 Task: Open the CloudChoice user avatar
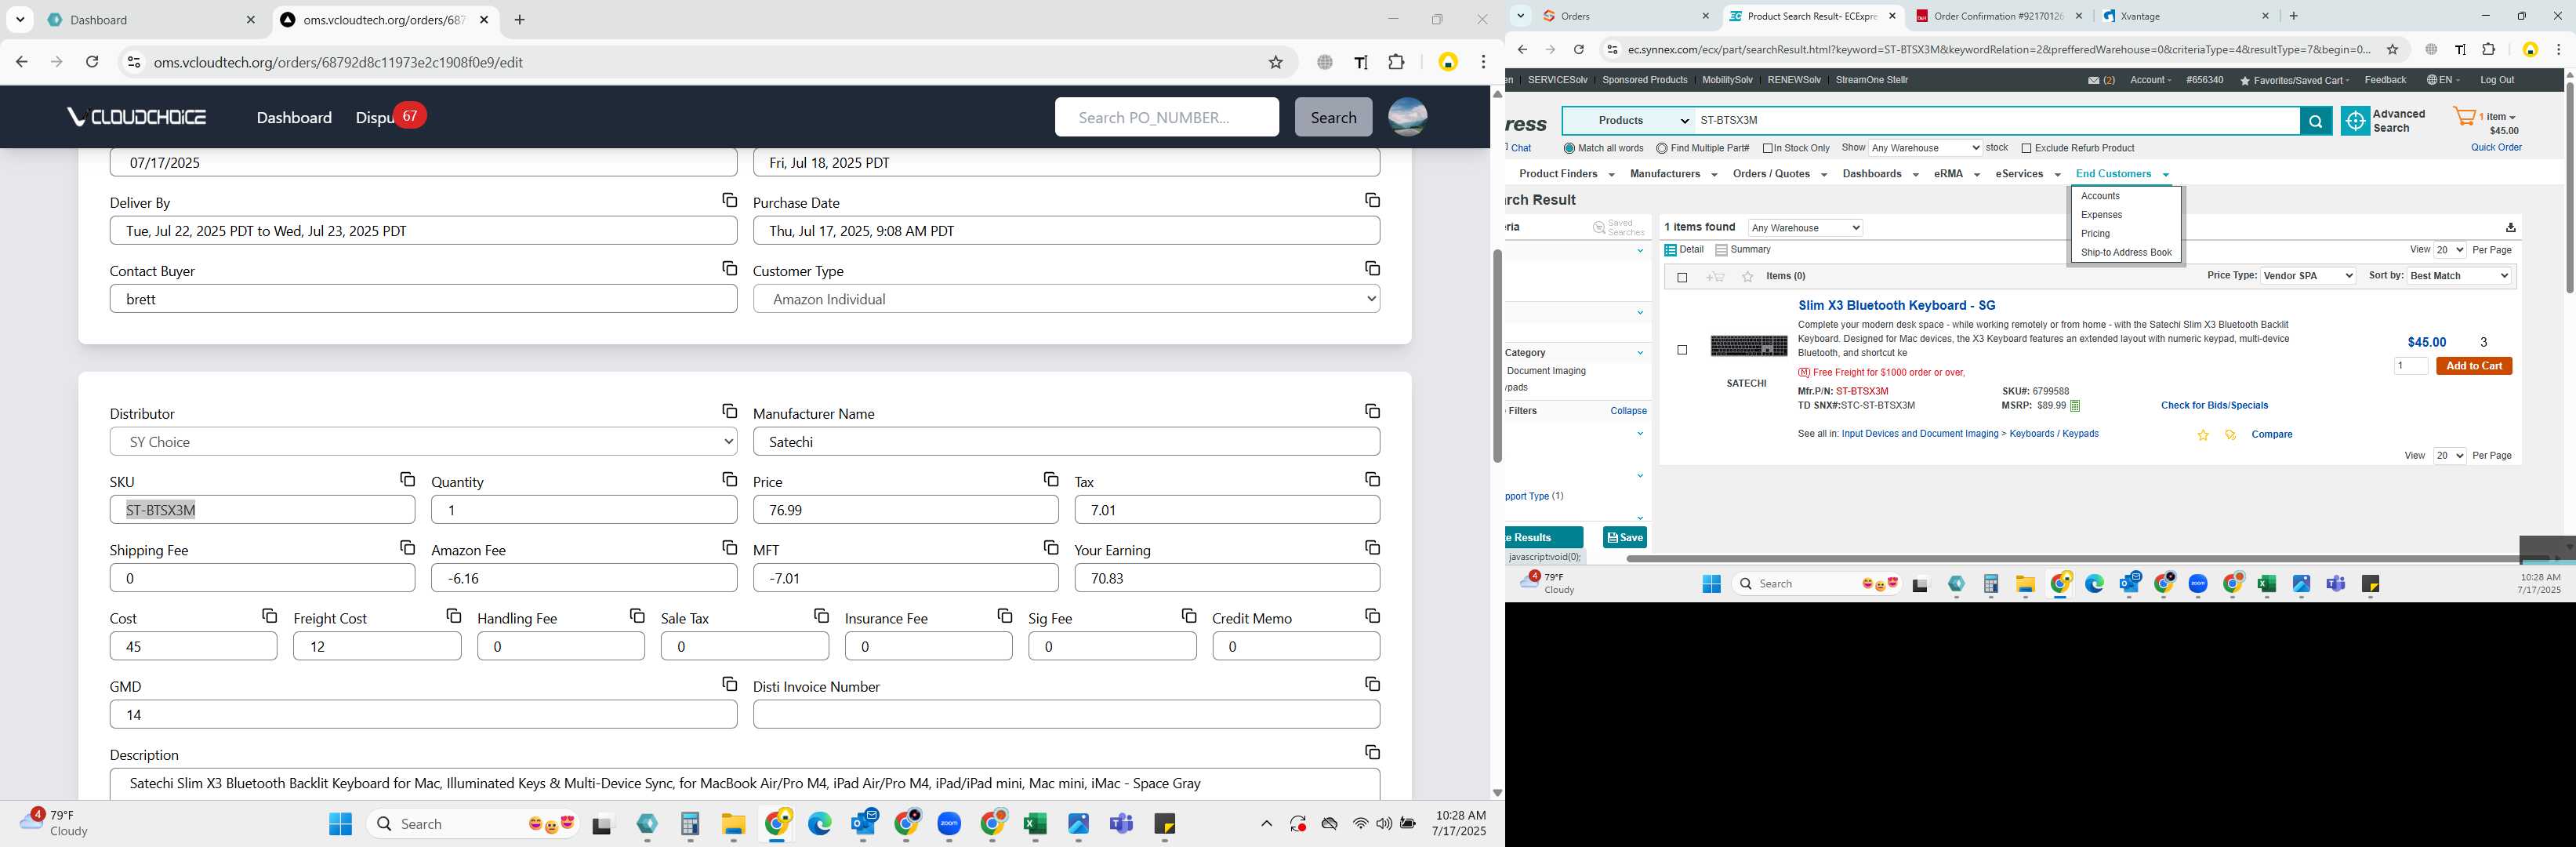pos(1407,117)
